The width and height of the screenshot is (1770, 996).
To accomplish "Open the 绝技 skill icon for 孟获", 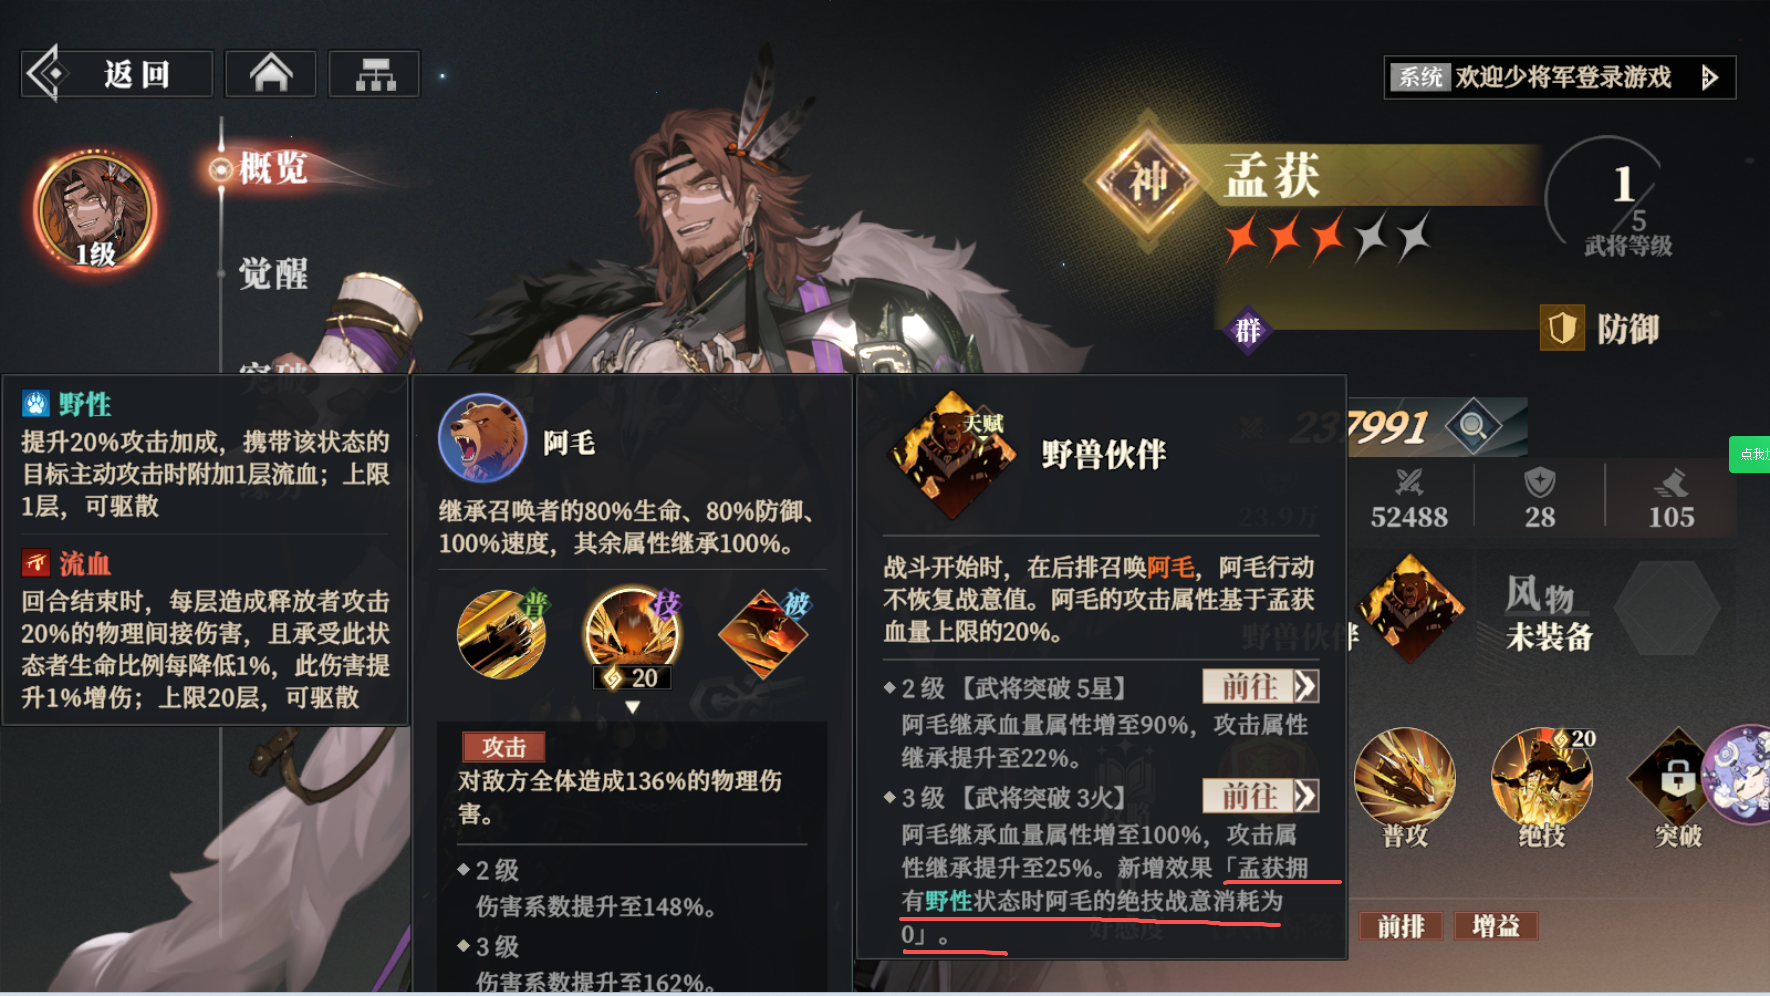I will coord(1541,777).
